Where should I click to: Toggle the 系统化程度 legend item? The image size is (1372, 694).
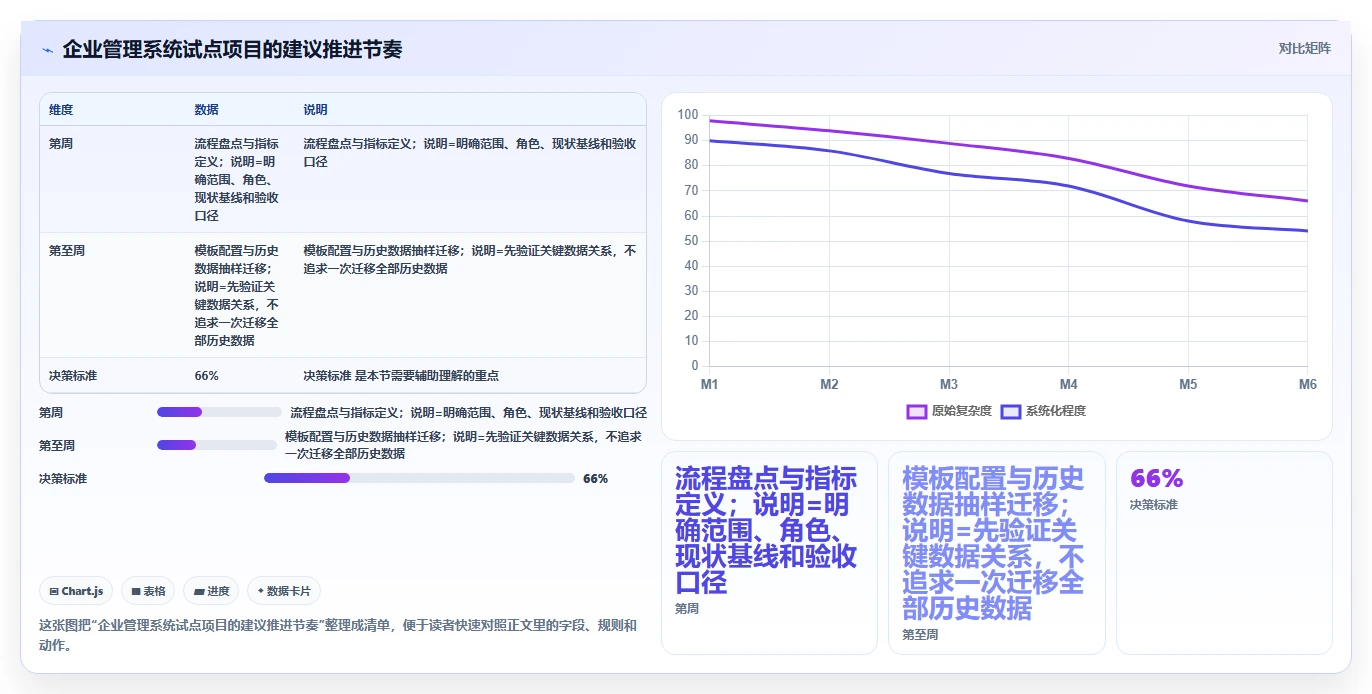(1043, 411)
